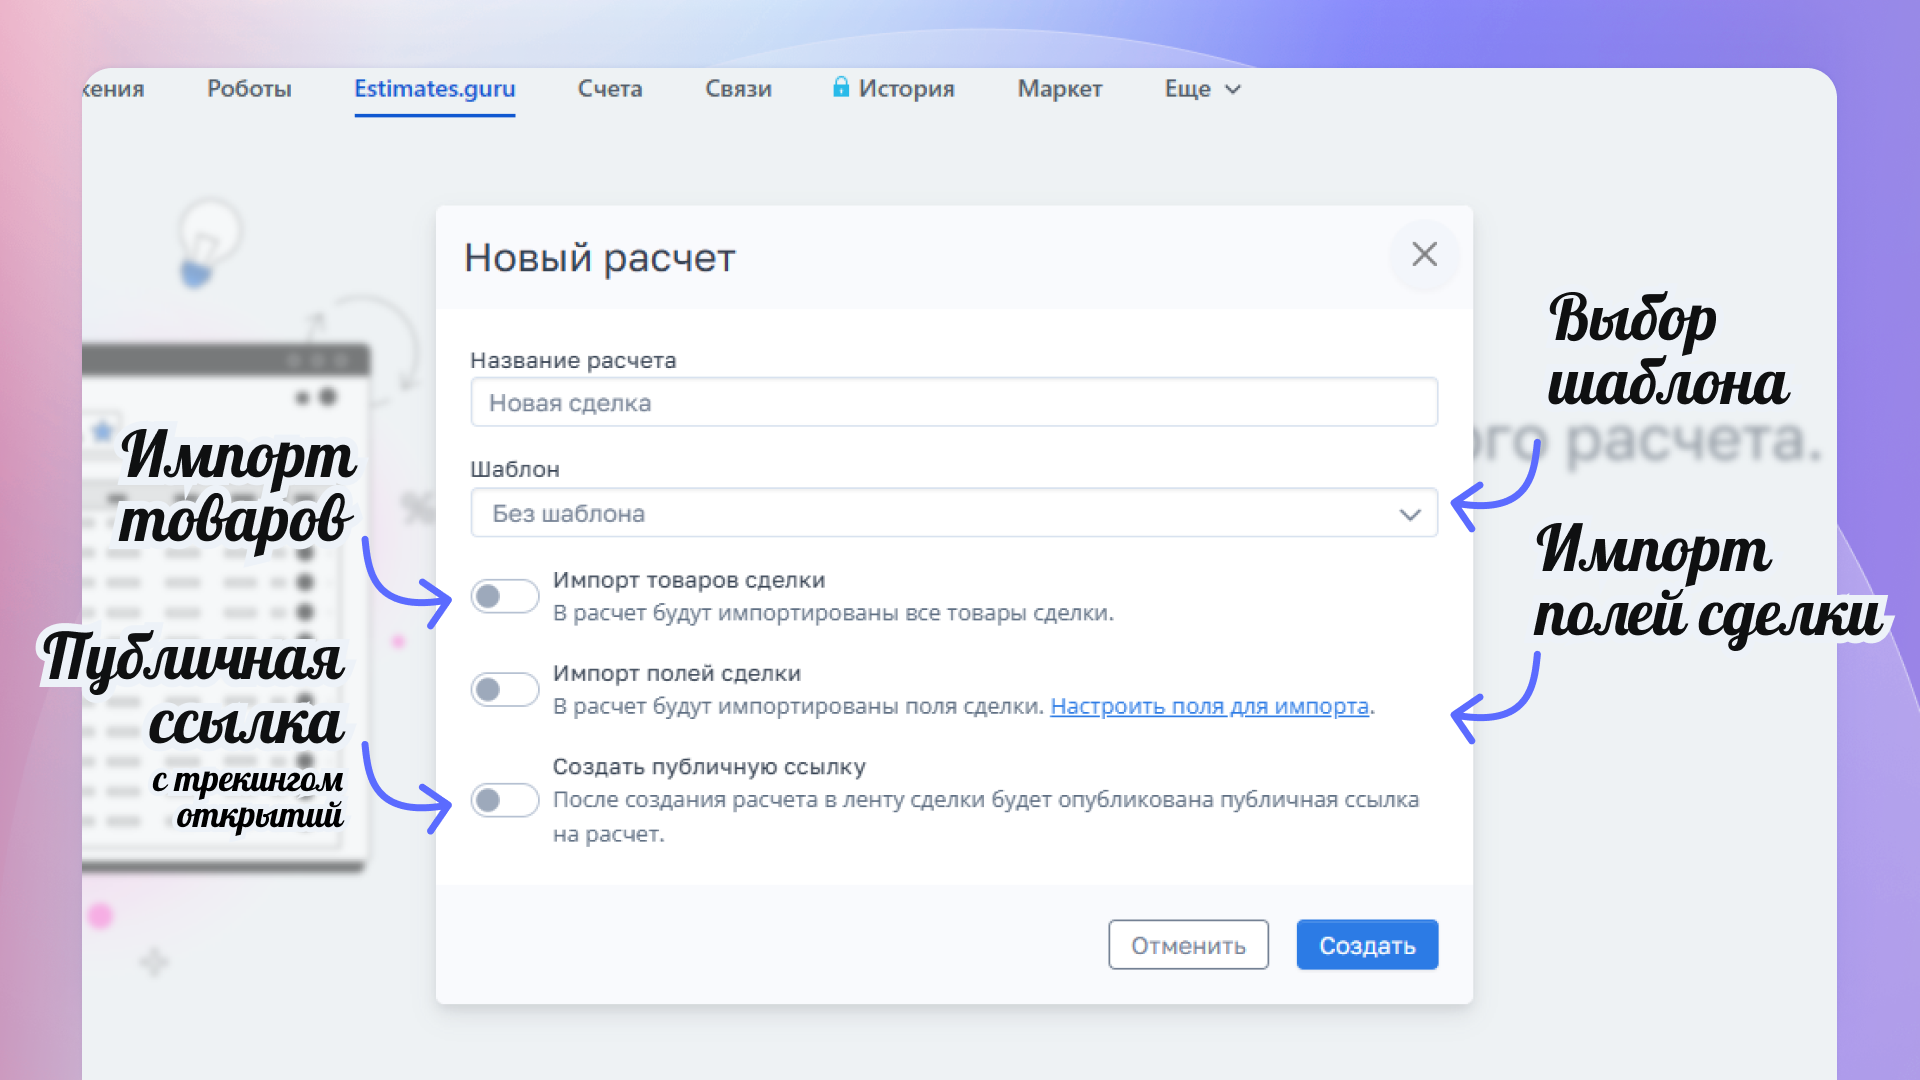Open the Маркет tab
The width and height of the screenshot is (1920, 1080).
click(1059, 89)
